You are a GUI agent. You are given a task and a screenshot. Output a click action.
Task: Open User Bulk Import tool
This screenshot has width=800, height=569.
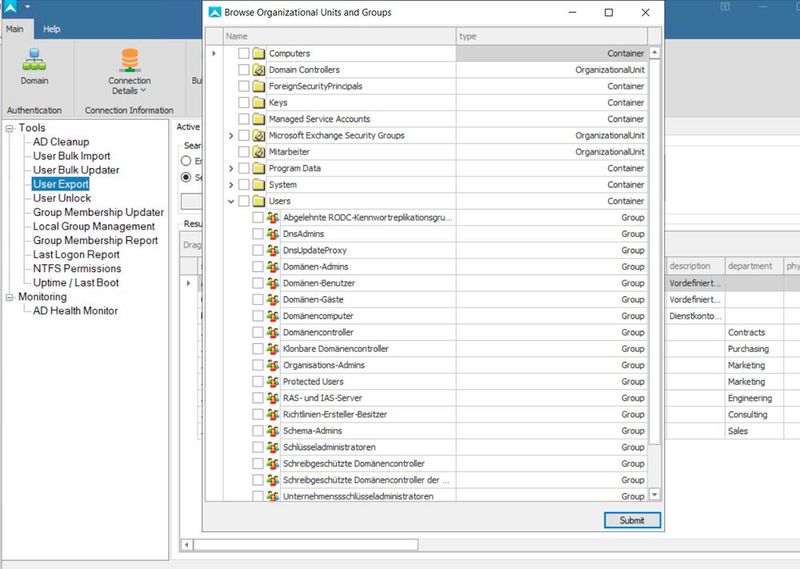pyautogui.click(x=71, y=156)
